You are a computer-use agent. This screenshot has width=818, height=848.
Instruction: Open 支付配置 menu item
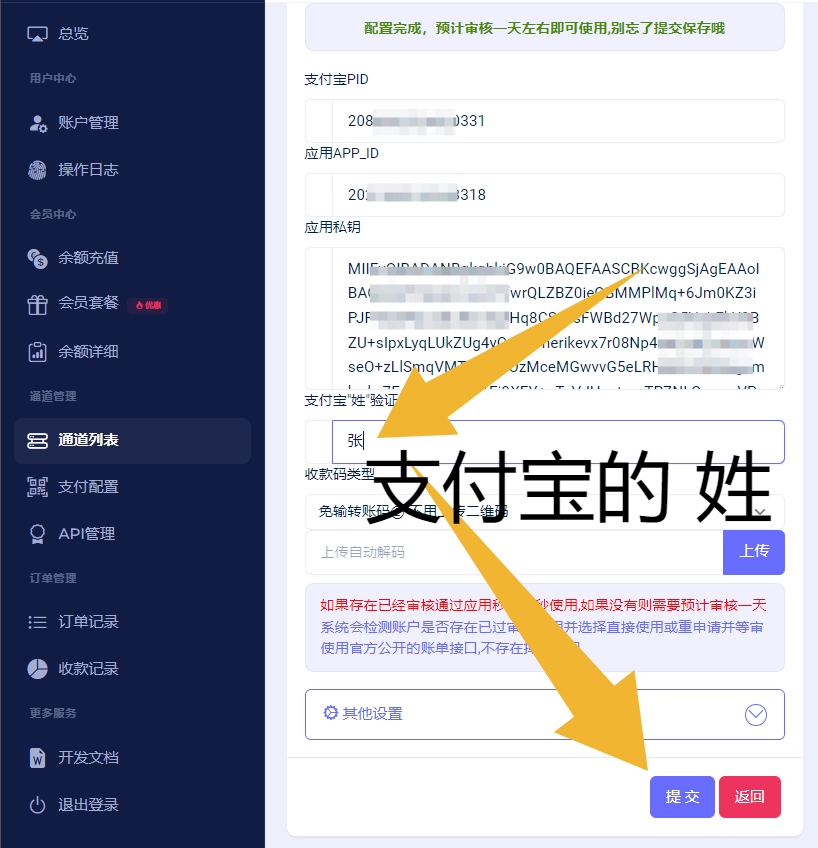click(x=88, y=487)
